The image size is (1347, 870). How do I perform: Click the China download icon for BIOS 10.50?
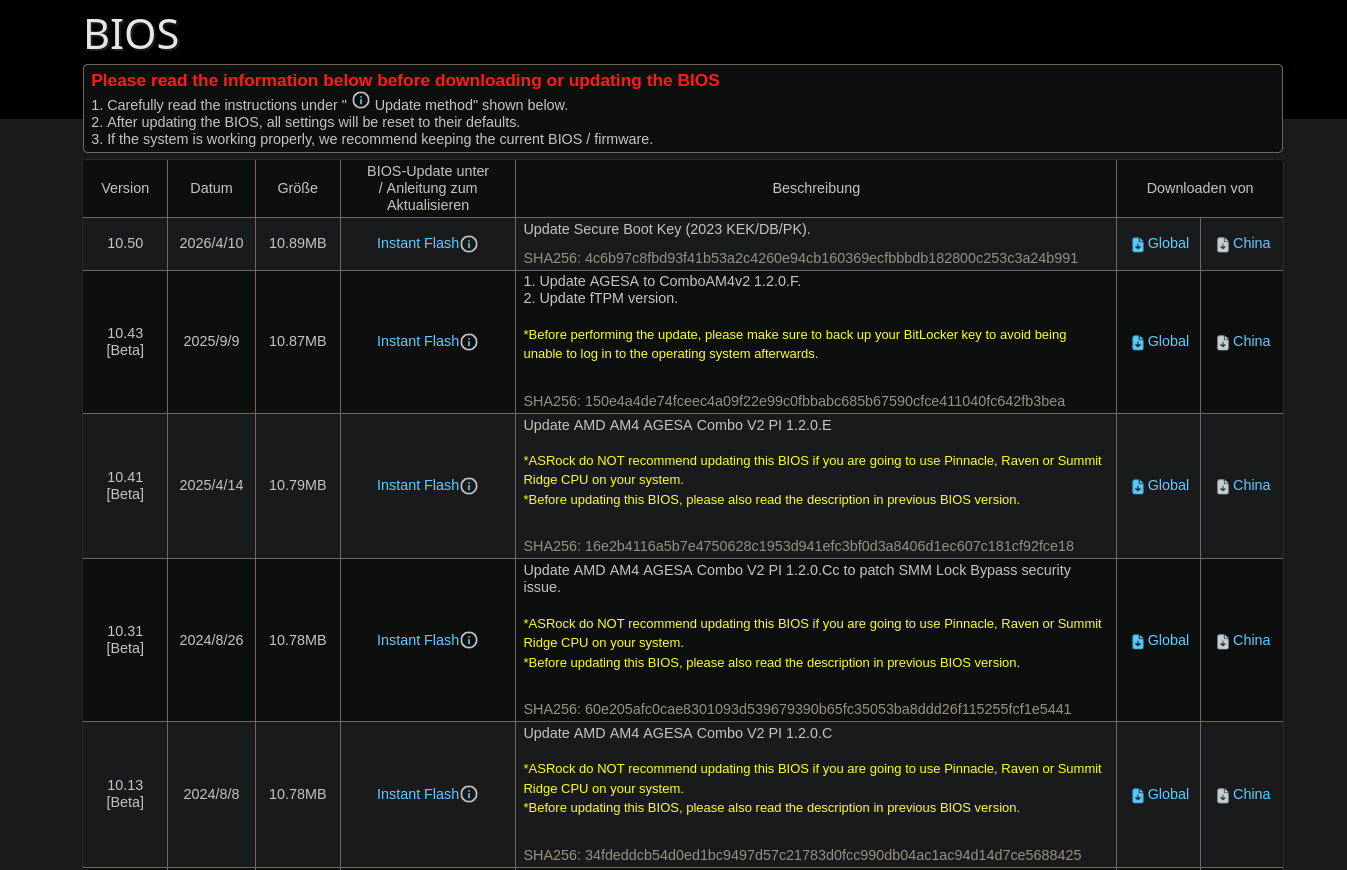click(x=1223, y=244)
